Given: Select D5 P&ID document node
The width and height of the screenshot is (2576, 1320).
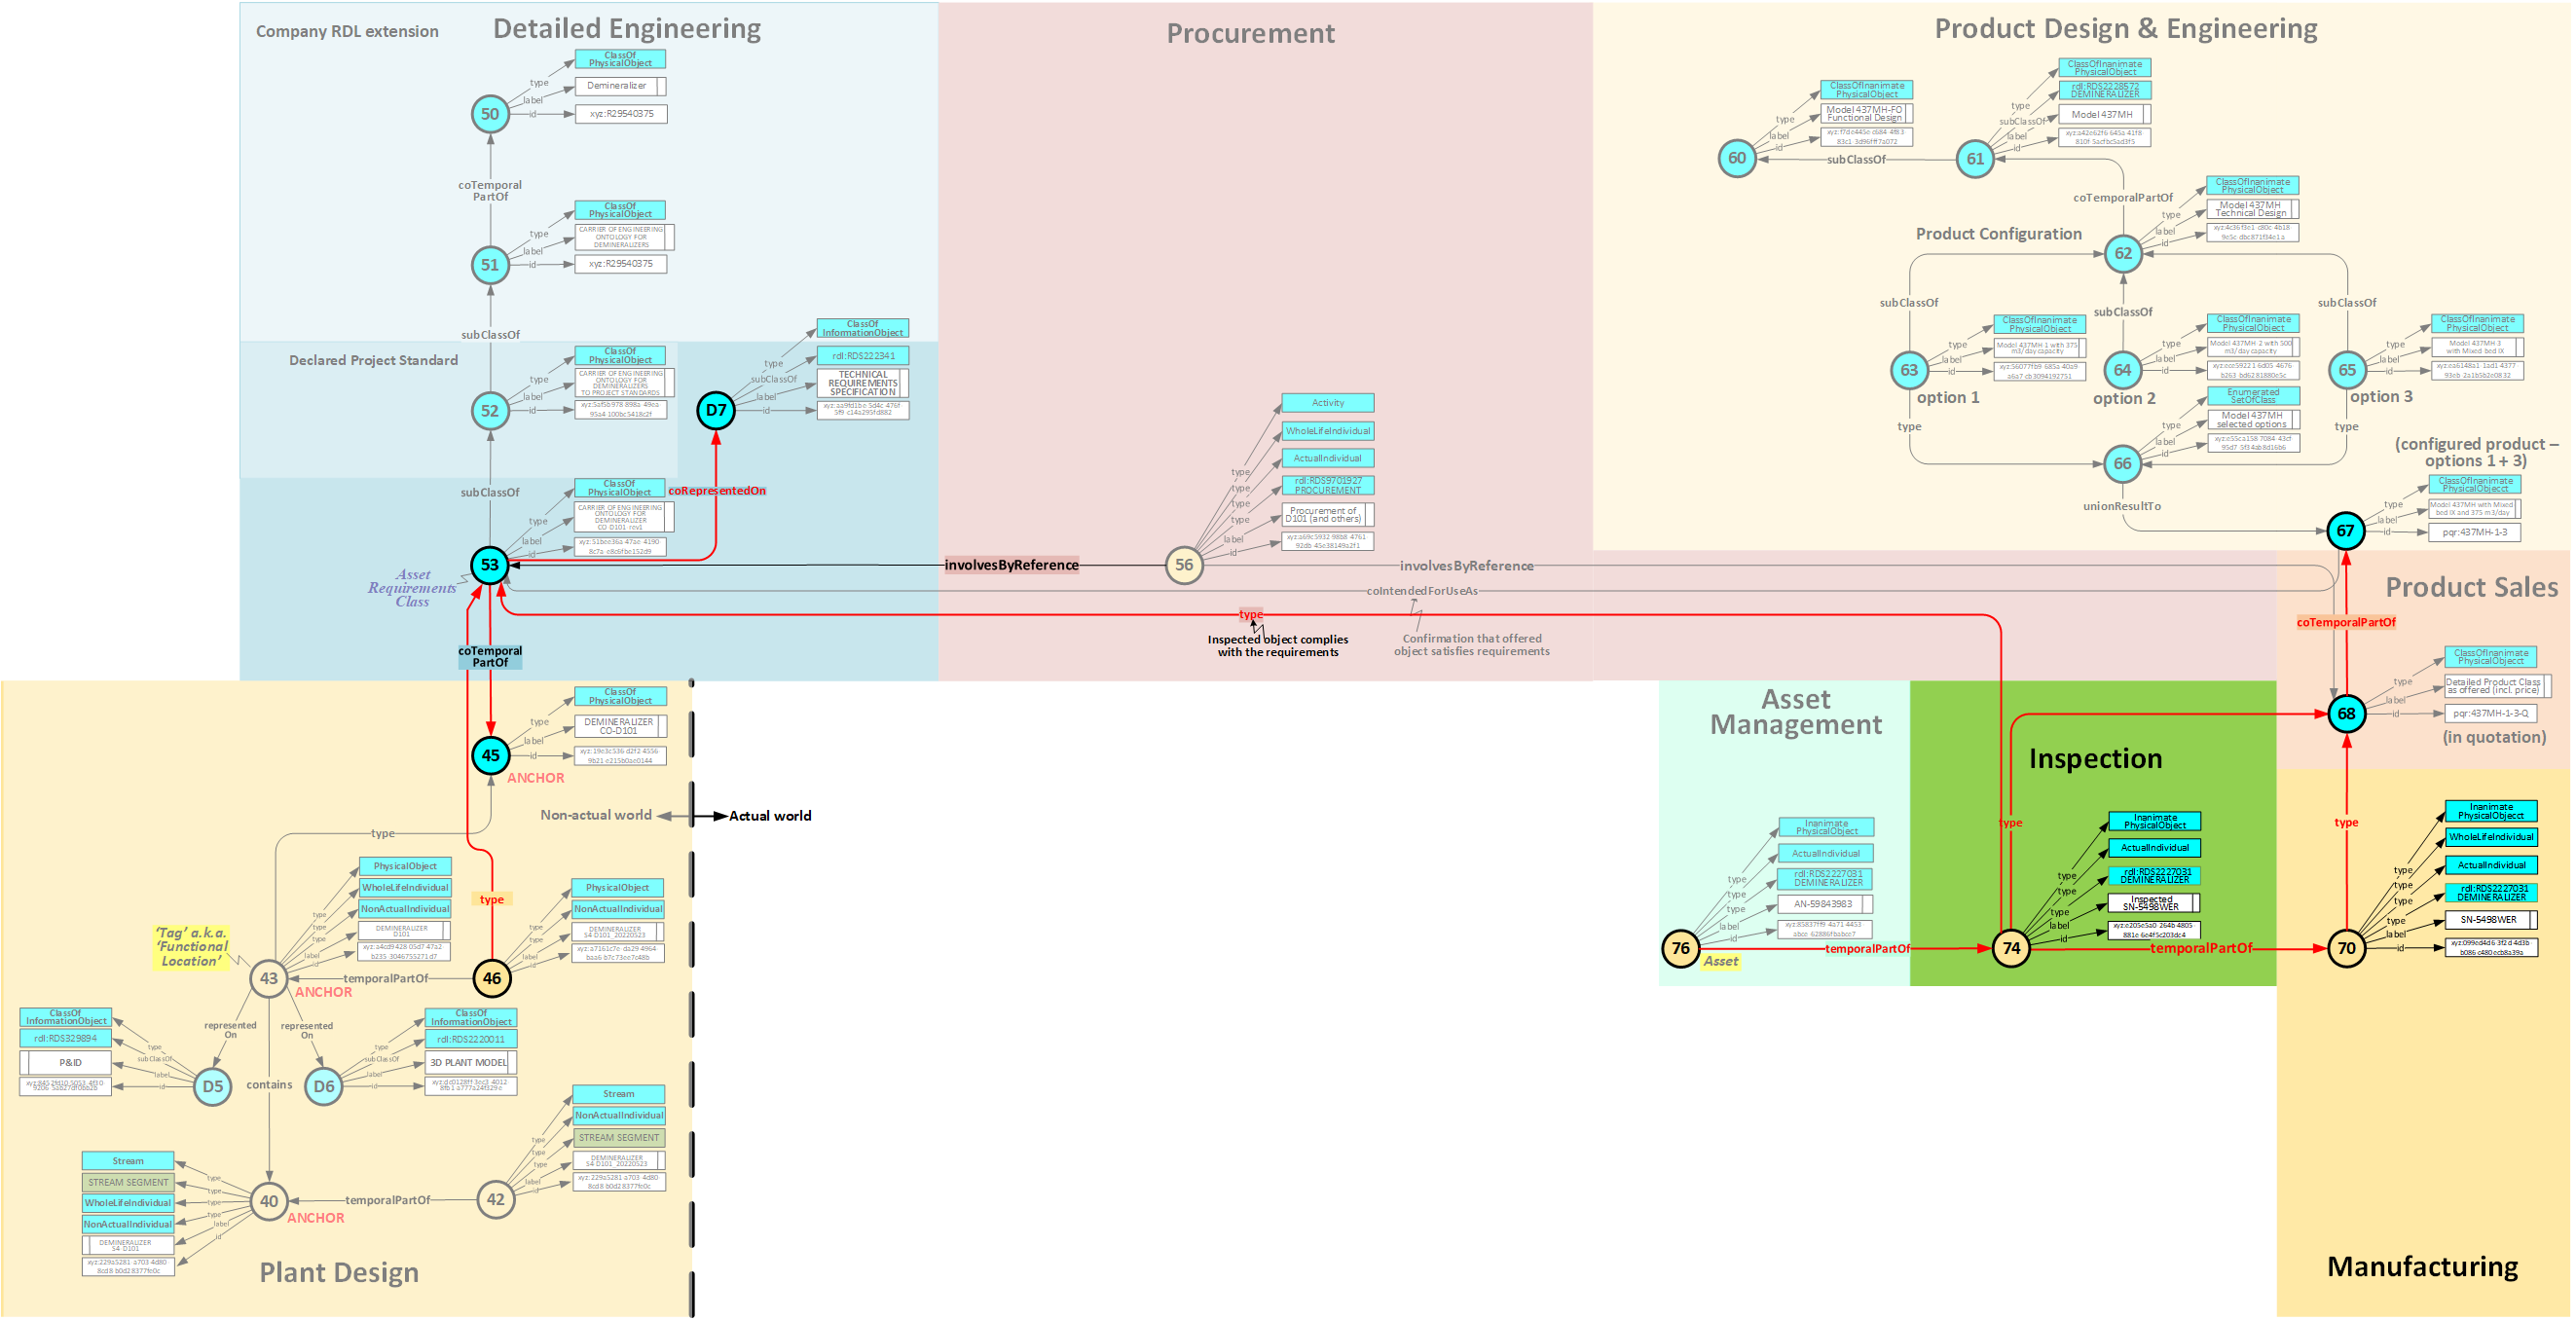Looking at the screenshot, I should pyautogui.click(x=212, y=1087).
